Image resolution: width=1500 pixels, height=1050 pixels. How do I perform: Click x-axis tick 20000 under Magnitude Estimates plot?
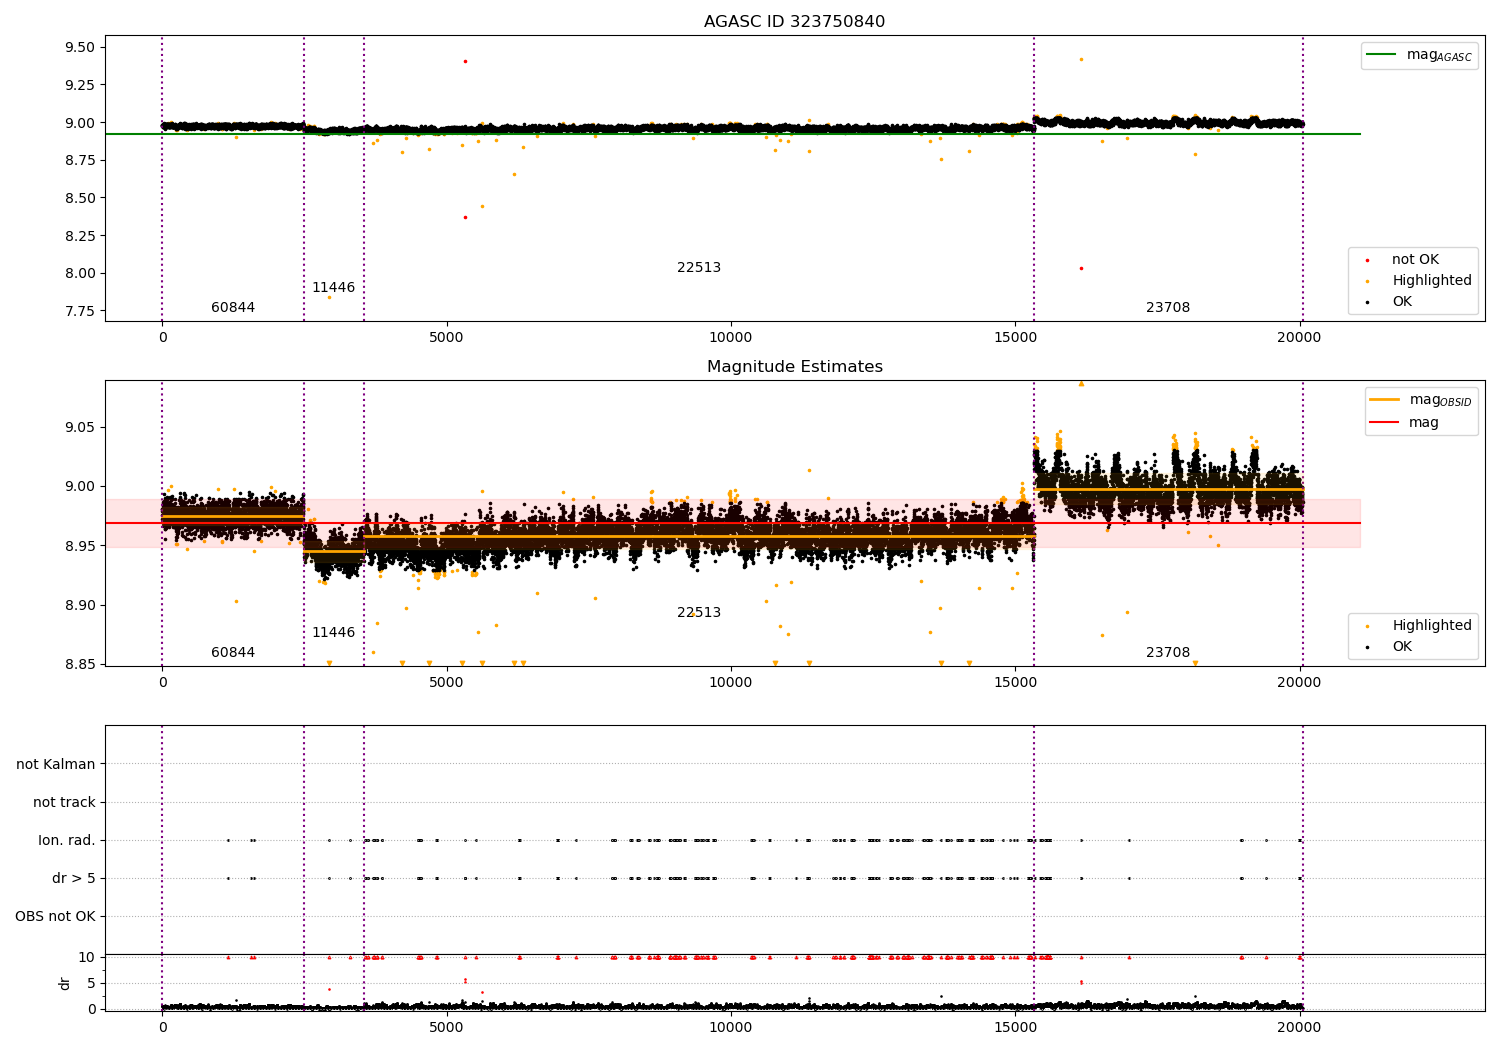point(1299,683)
